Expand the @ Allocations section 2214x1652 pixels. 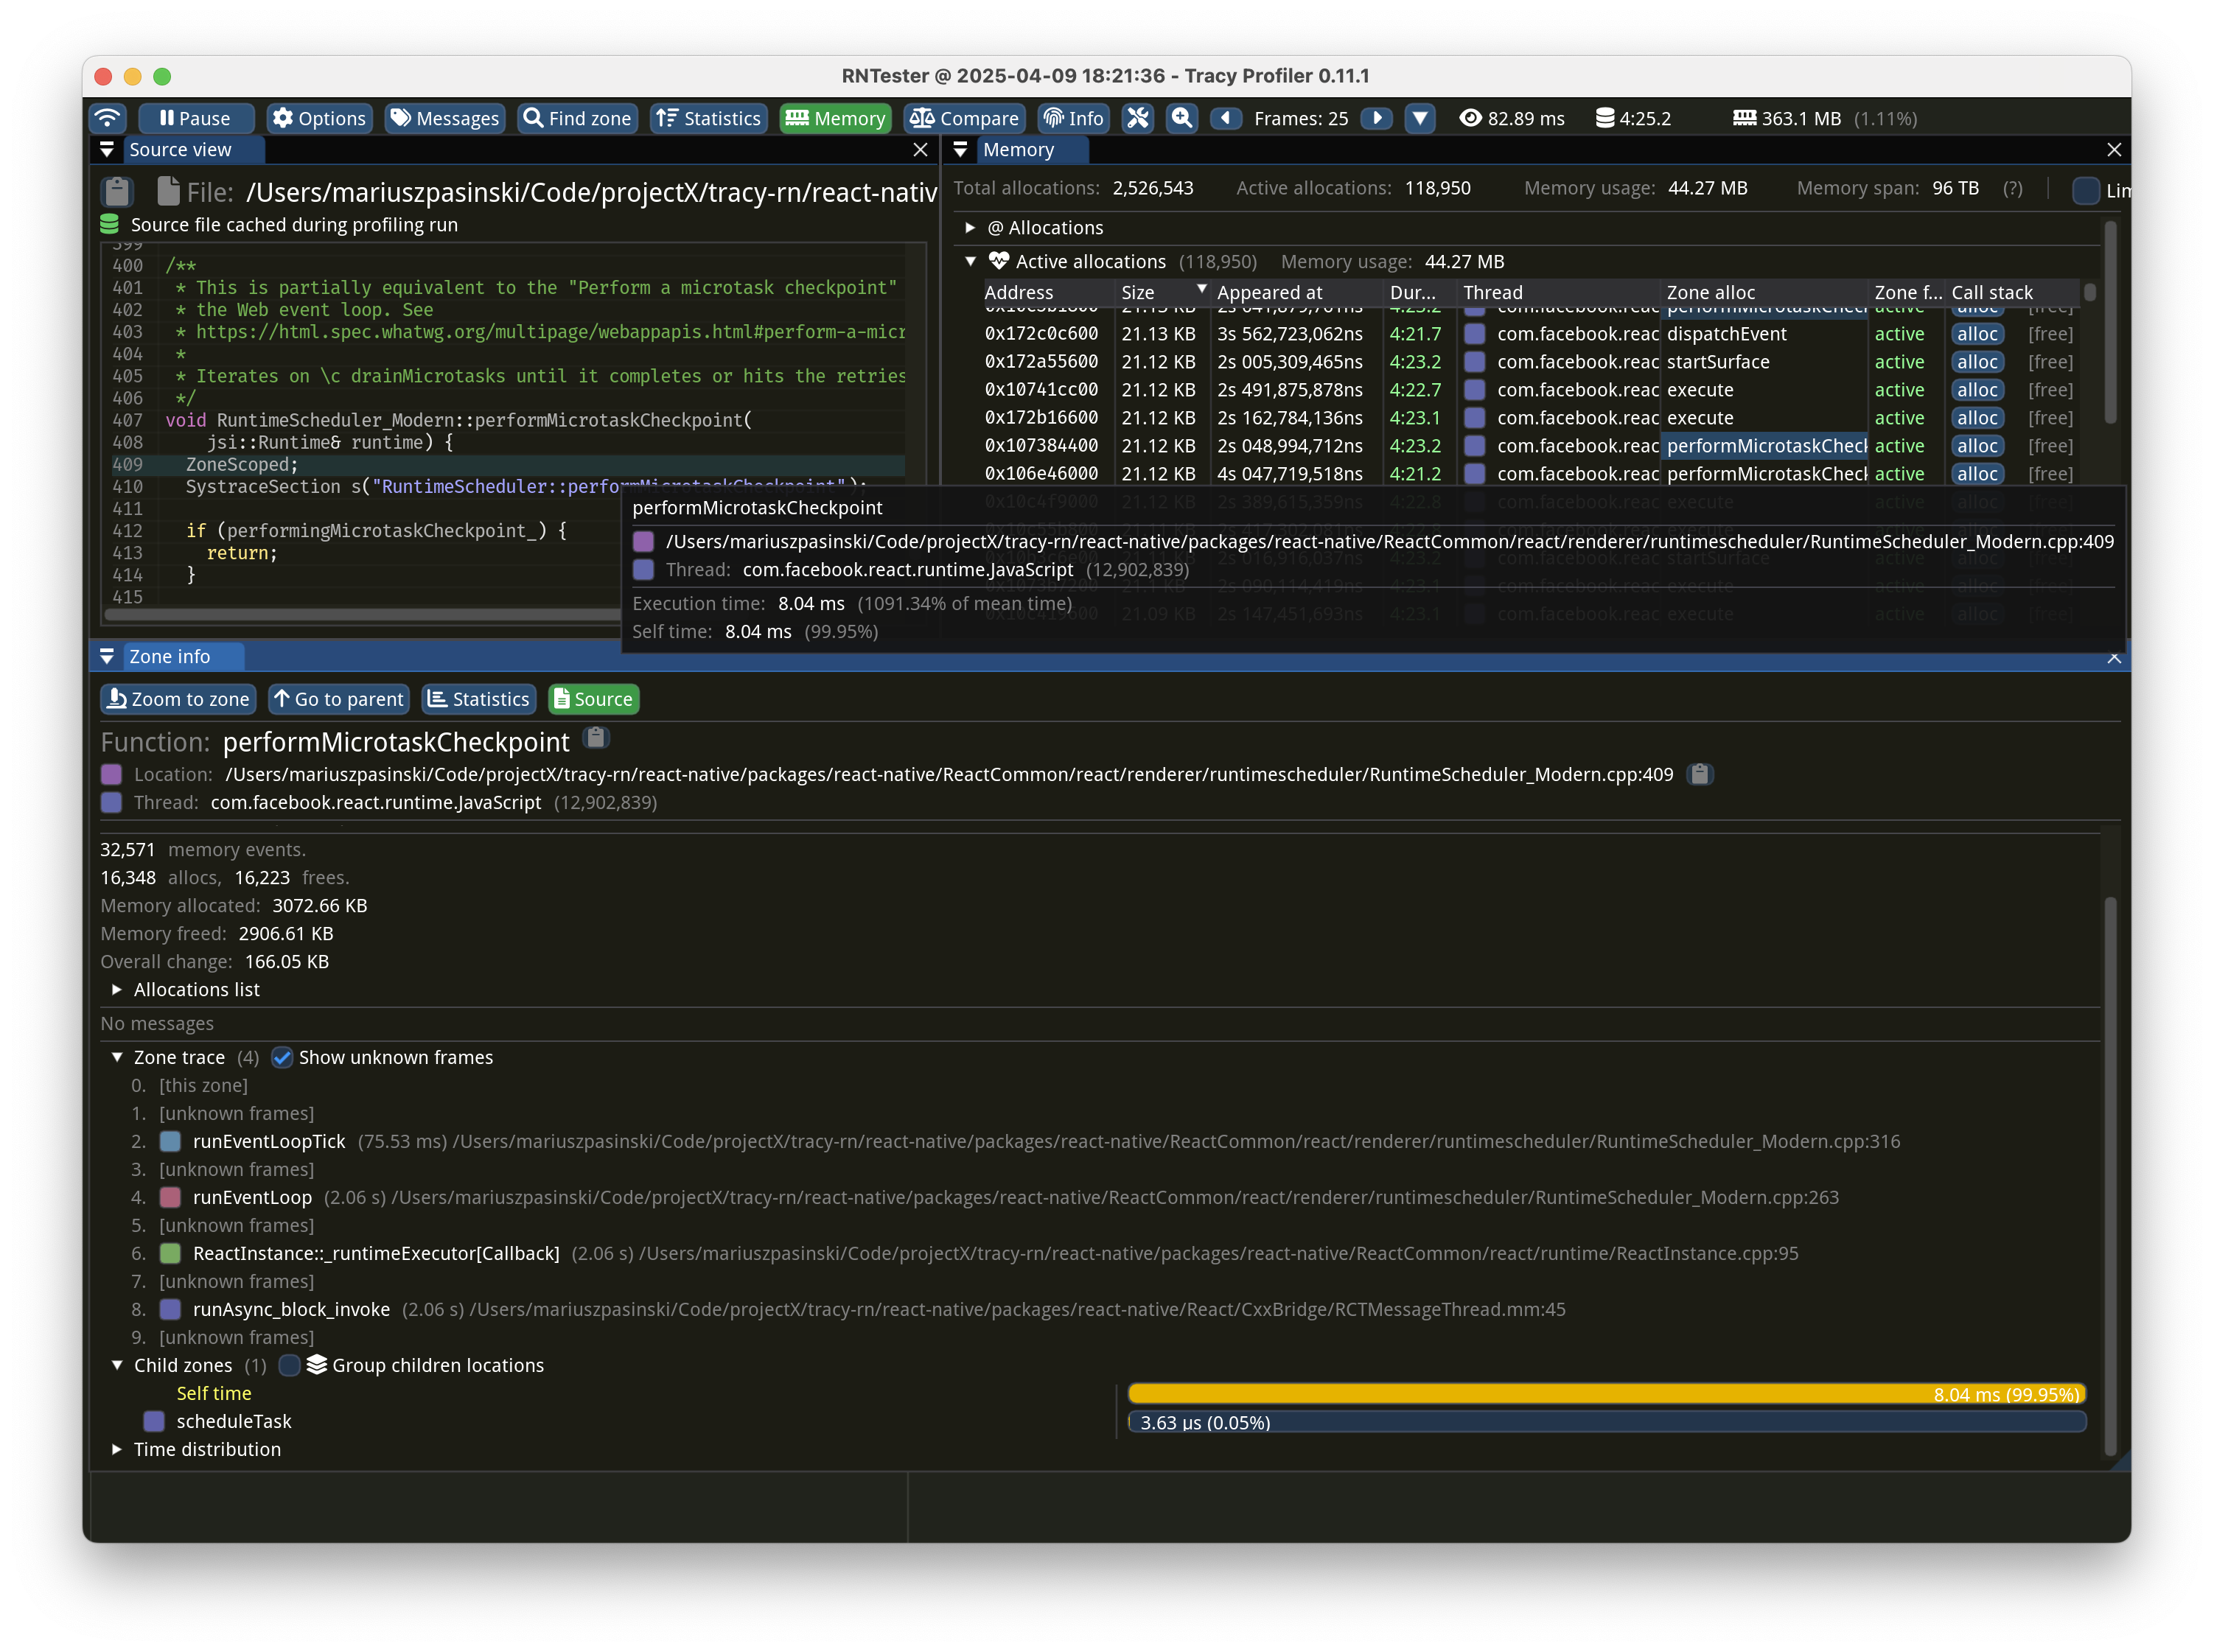970,228
